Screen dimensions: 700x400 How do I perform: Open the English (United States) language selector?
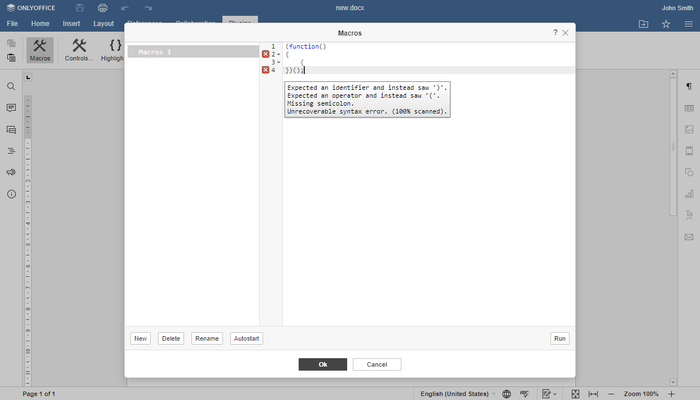tap(457, 394)
